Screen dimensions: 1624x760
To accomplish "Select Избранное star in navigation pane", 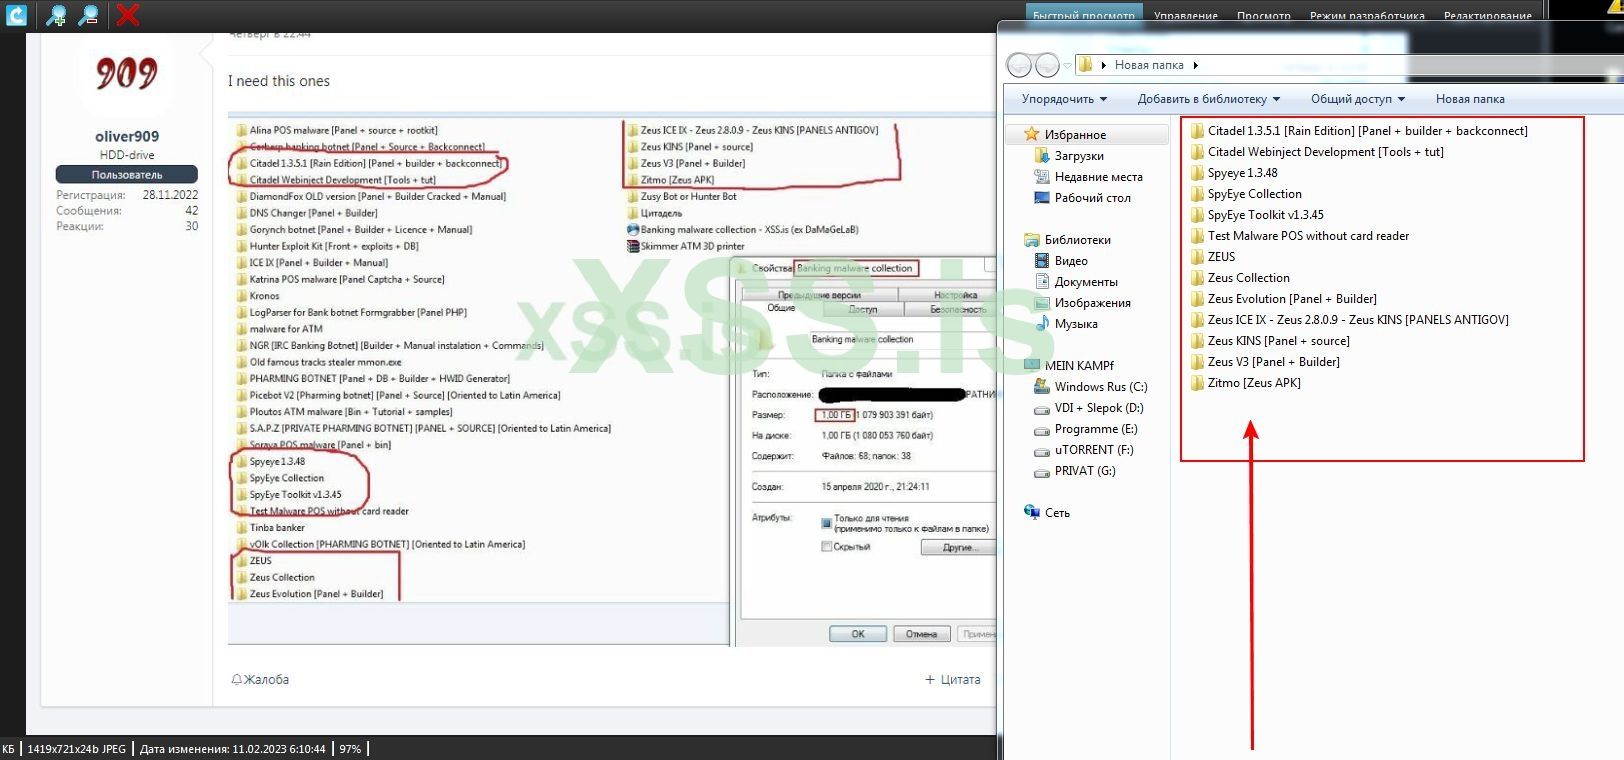I will coord(1065,134).
